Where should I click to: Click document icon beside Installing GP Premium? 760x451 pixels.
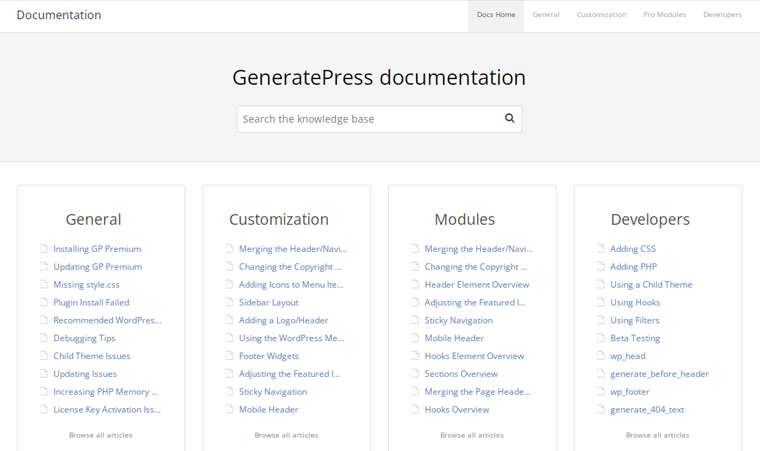[44, 249]
